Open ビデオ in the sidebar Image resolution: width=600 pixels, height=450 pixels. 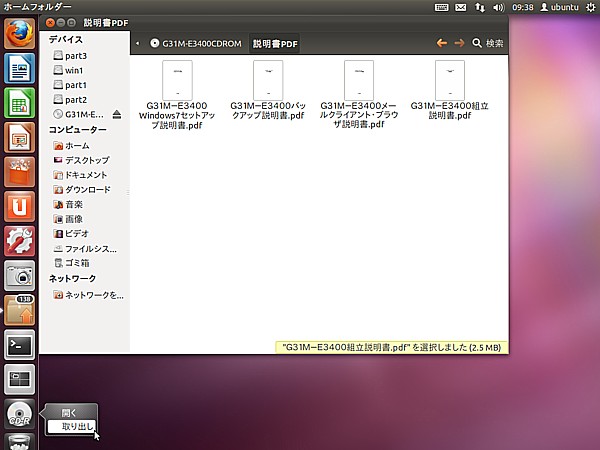click(71, 233)
